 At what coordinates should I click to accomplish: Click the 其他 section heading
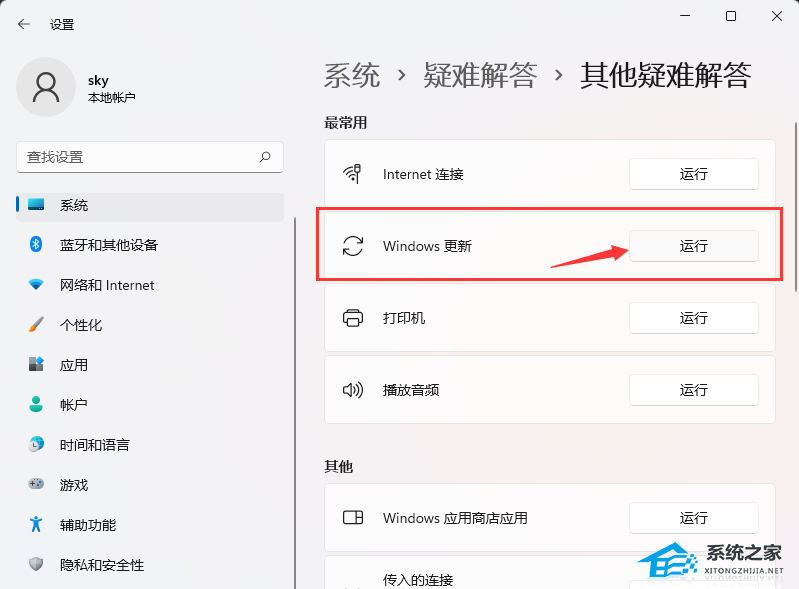coord(338,466)
